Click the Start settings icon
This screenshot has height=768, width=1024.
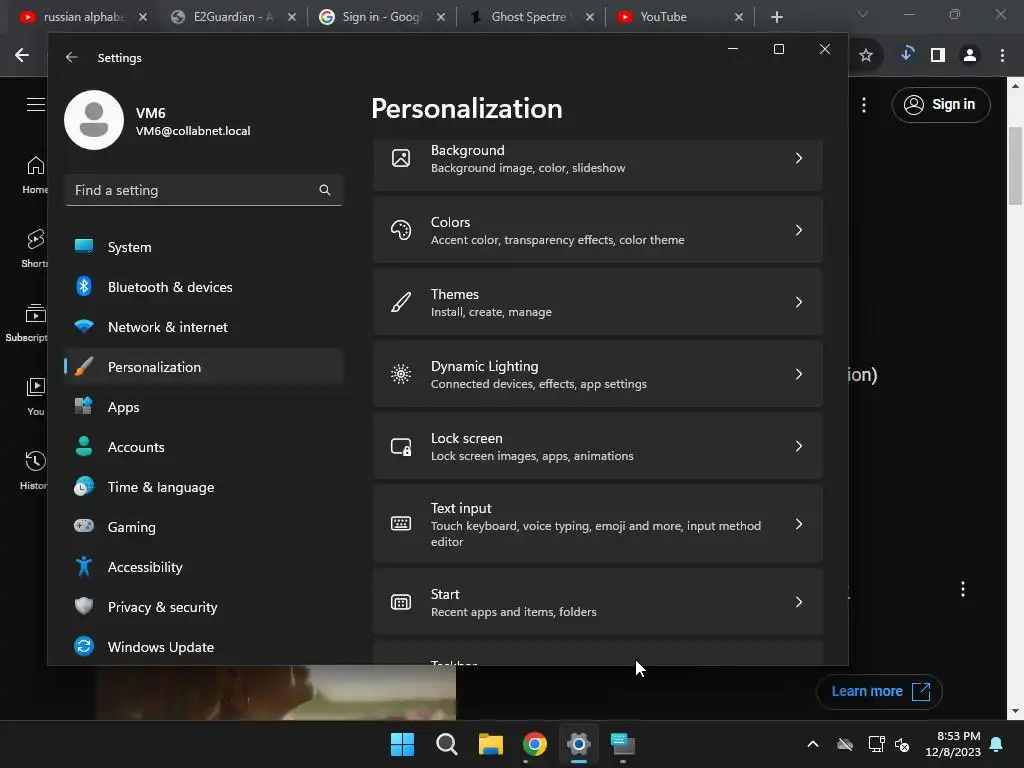point(401,602)
